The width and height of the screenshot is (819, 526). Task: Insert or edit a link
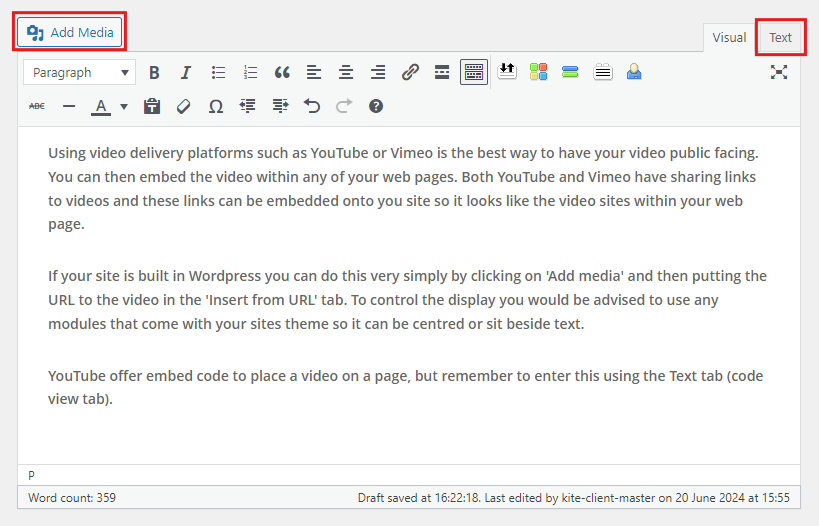click(410, 73)
